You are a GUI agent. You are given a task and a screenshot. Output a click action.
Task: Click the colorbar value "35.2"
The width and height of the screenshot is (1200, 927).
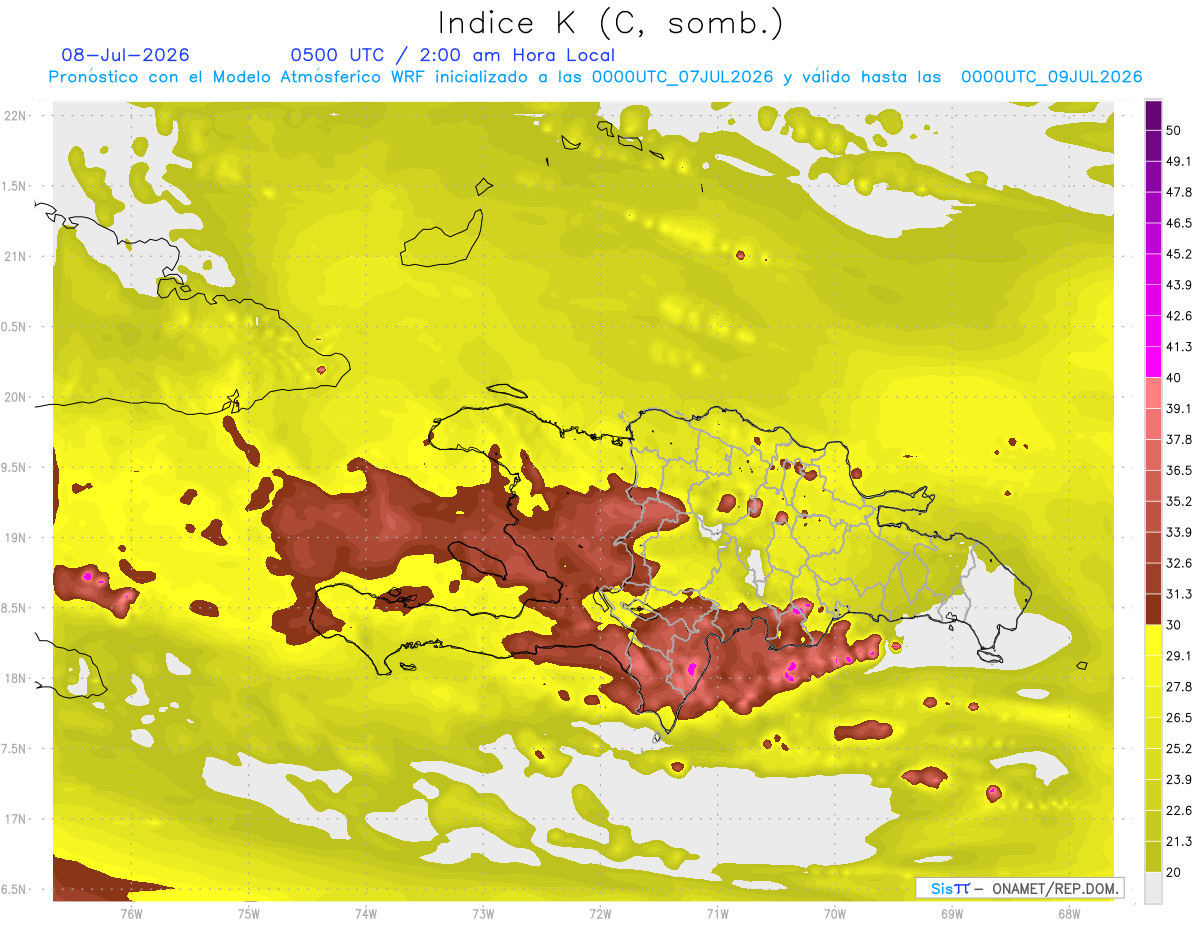coord(1179,501)
